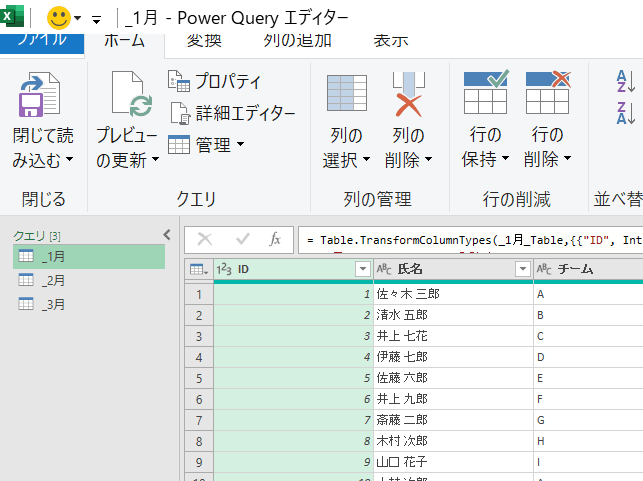643x481 pixels.
Task: Sort descending with the Z-A icon
Action: (626, 113)
